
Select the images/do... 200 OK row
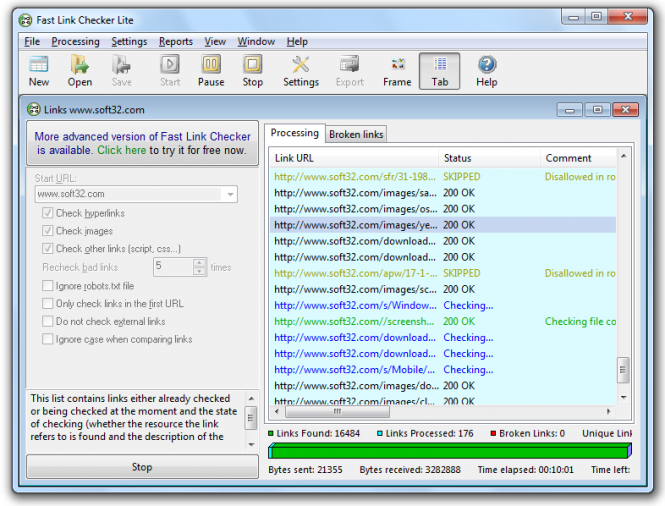coord(443,386)
